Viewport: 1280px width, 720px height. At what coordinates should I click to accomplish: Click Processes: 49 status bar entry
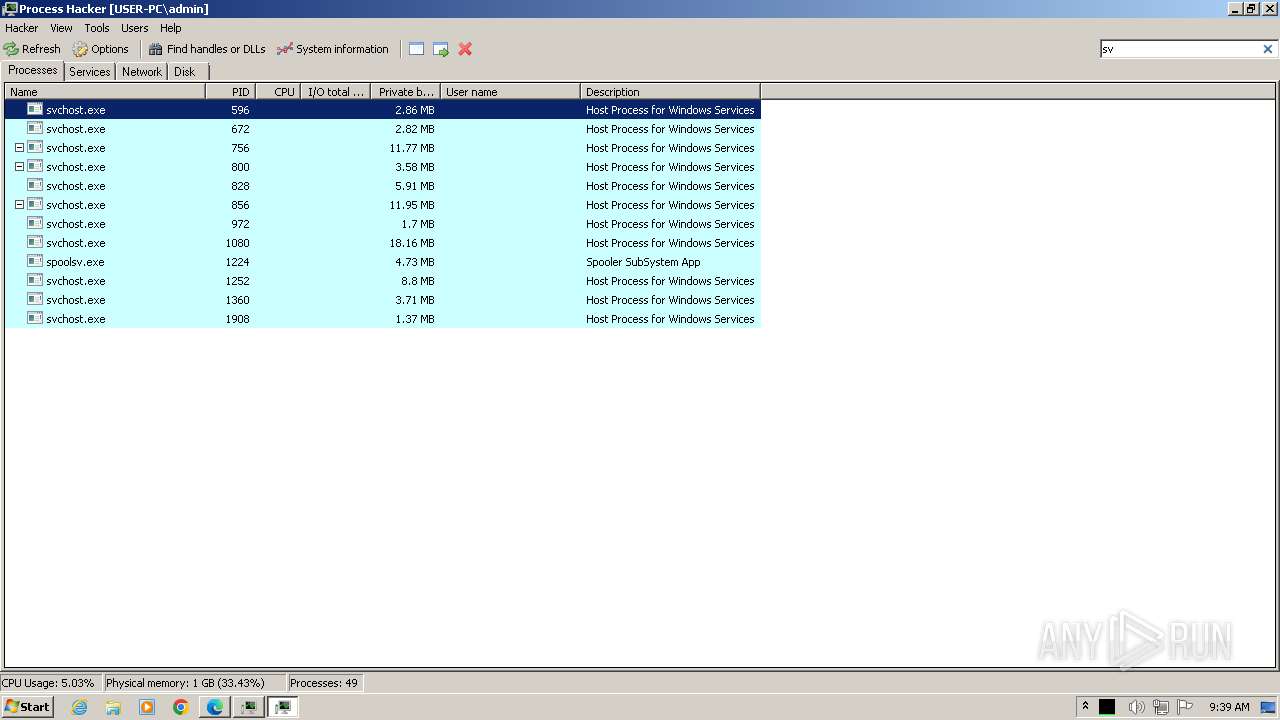tap(324, 683)
